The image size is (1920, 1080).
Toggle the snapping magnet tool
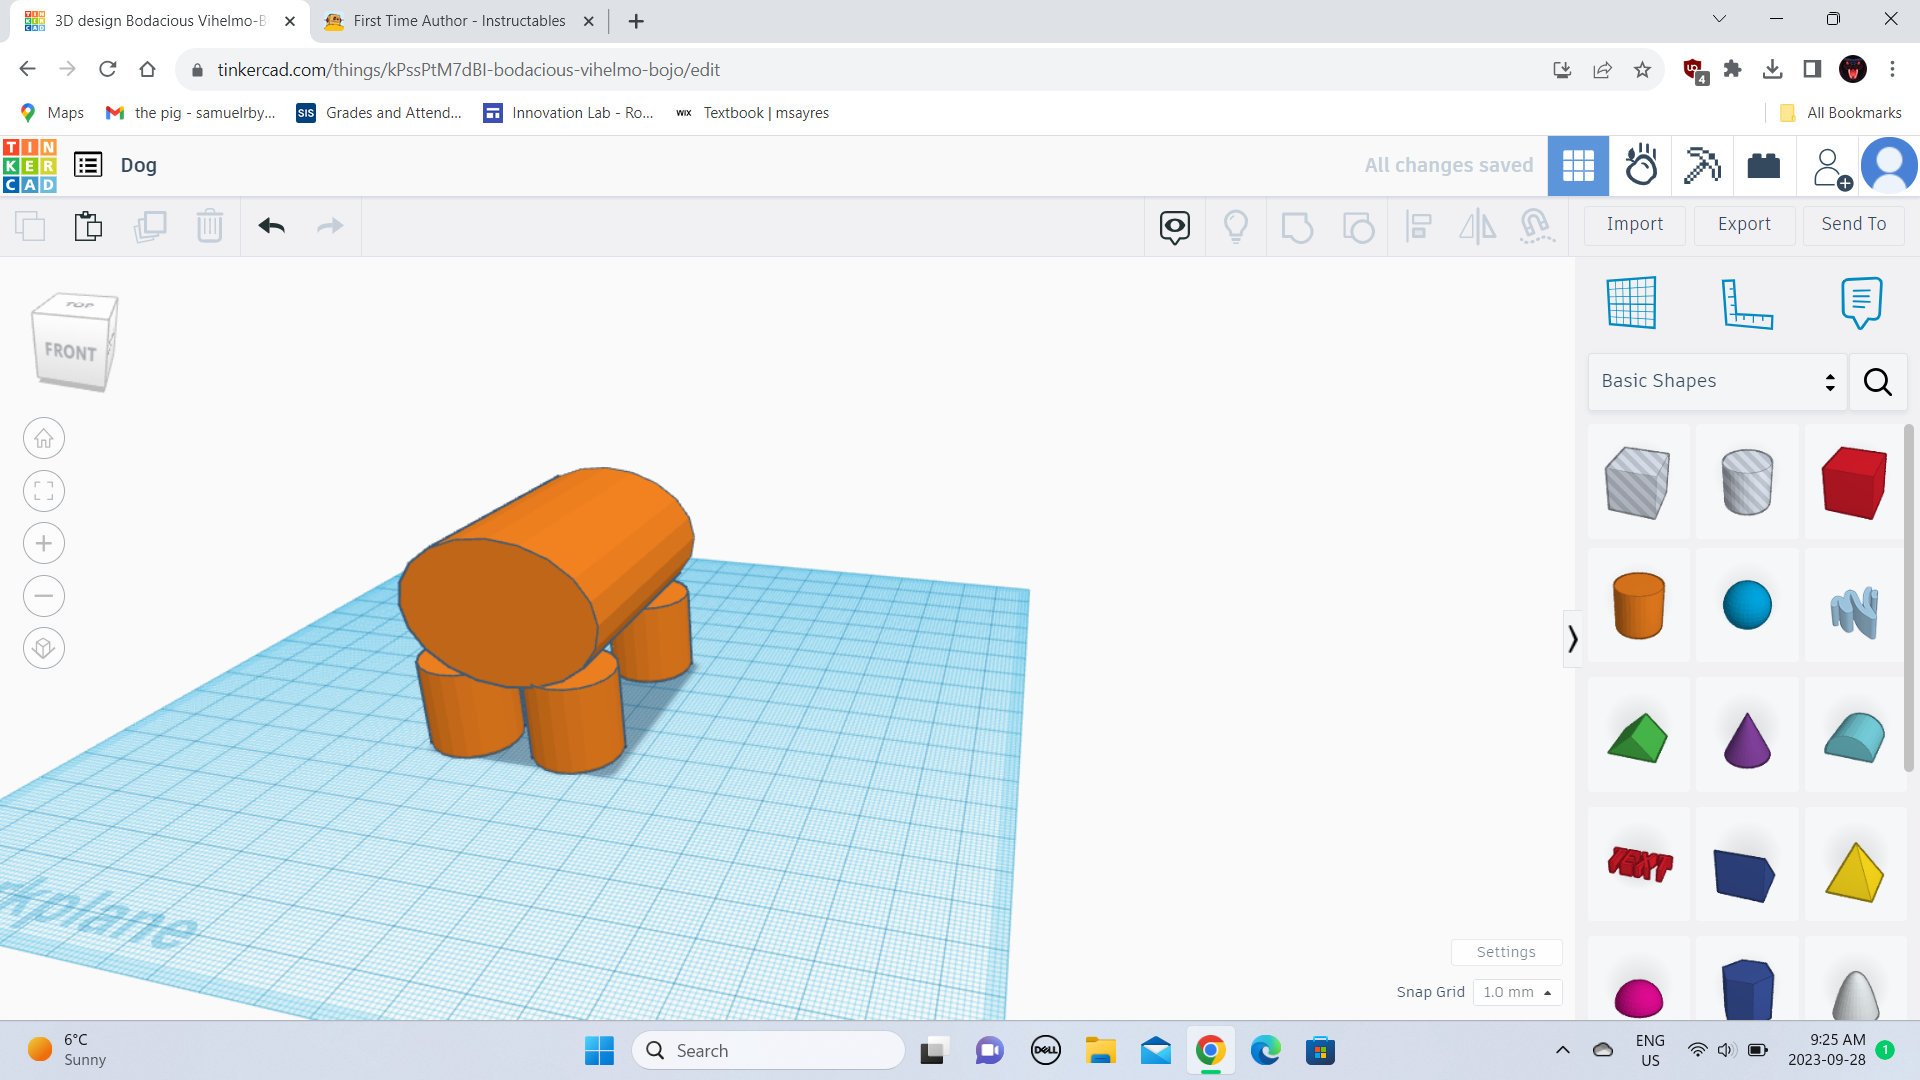tap(1537, 227)
